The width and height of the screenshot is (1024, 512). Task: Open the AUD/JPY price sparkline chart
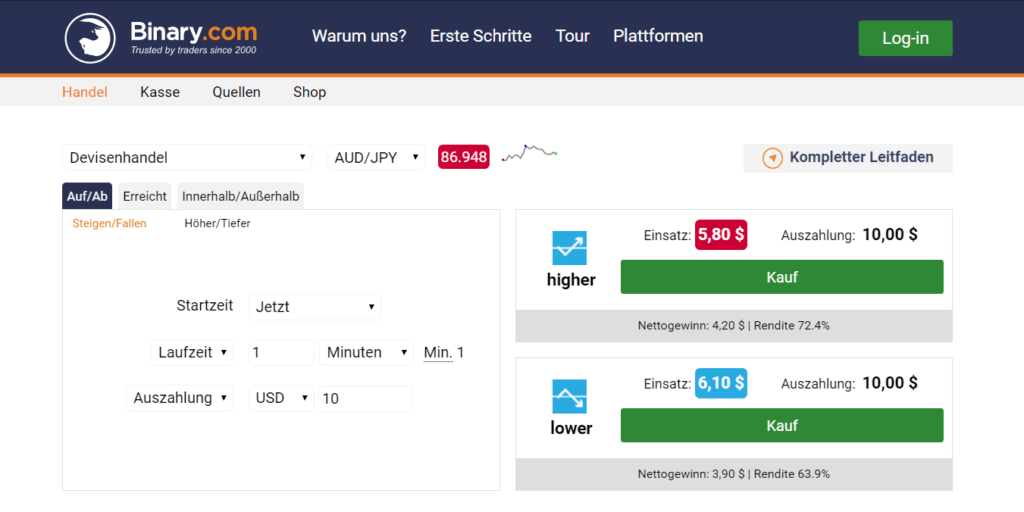[530, 153]
